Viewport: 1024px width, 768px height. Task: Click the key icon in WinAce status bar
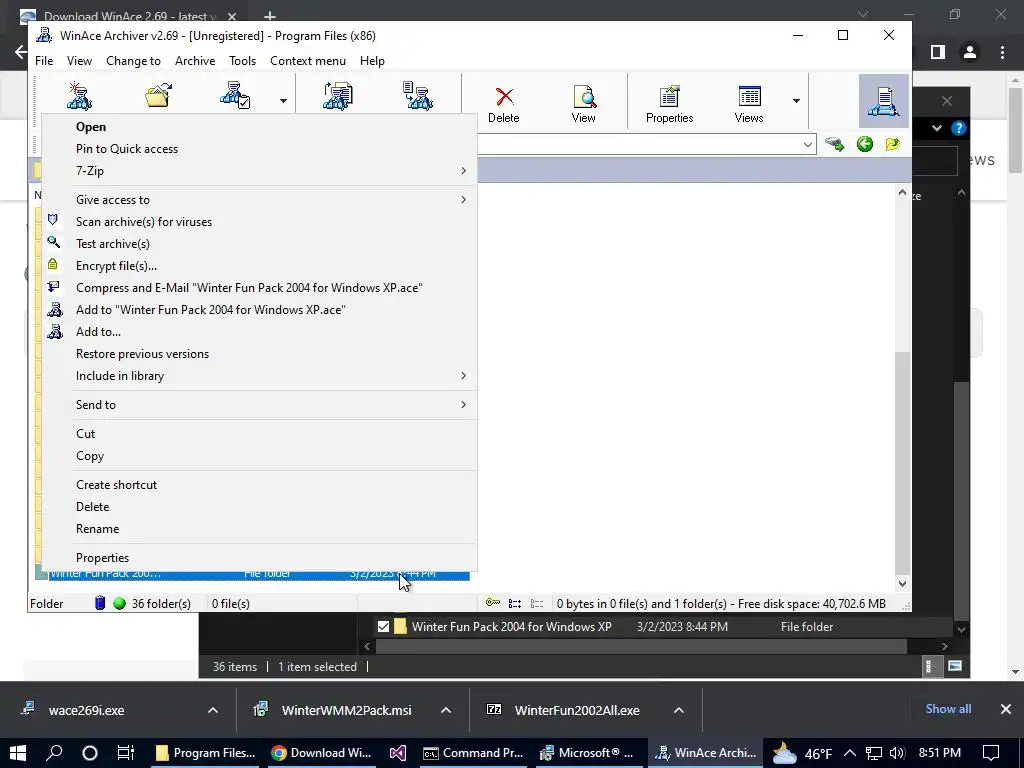(493, 603)
